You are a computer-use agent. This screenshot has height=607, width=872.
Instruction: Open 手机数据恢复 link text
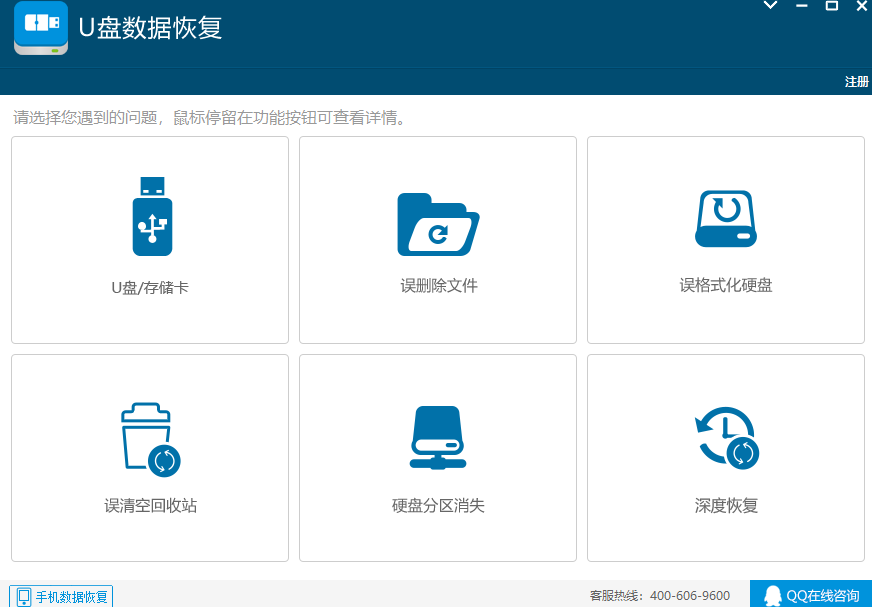tap(72, 597)
